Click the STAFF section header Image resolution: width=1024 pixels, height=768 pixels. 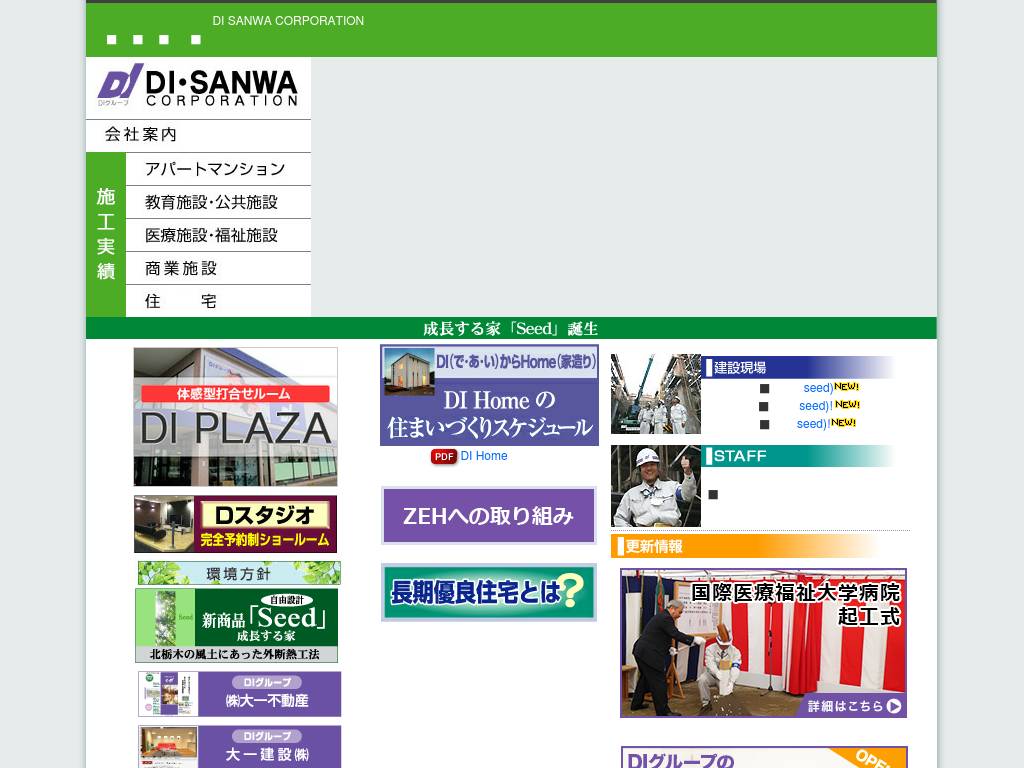pyautogui.click(x=798, y=456)
